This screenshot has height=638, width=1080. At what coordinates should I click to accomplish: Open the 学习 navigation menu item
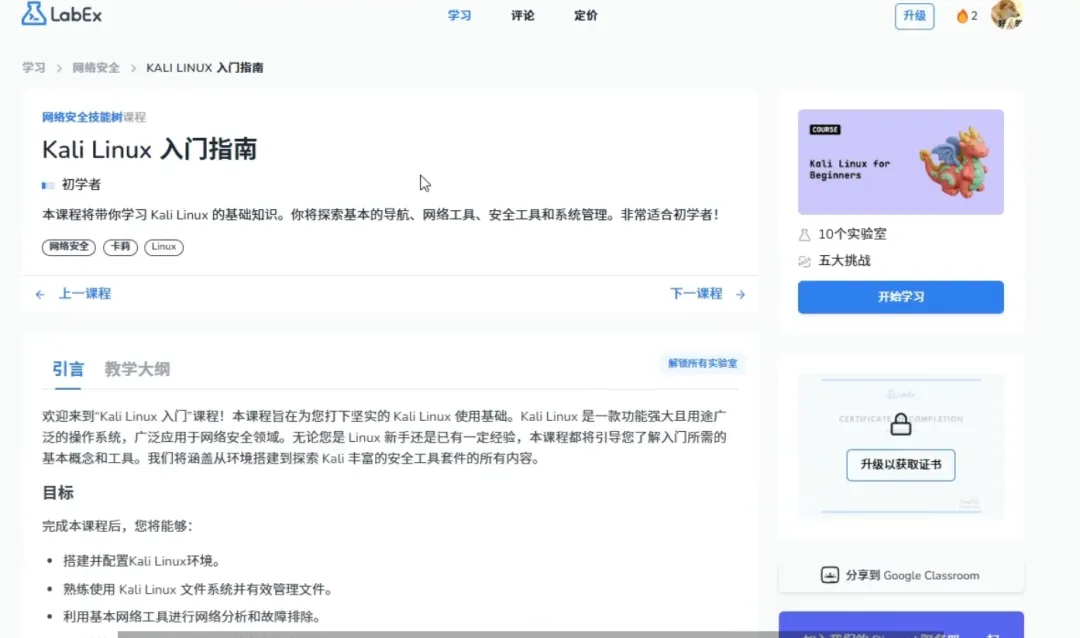click(x=459, y=15)
